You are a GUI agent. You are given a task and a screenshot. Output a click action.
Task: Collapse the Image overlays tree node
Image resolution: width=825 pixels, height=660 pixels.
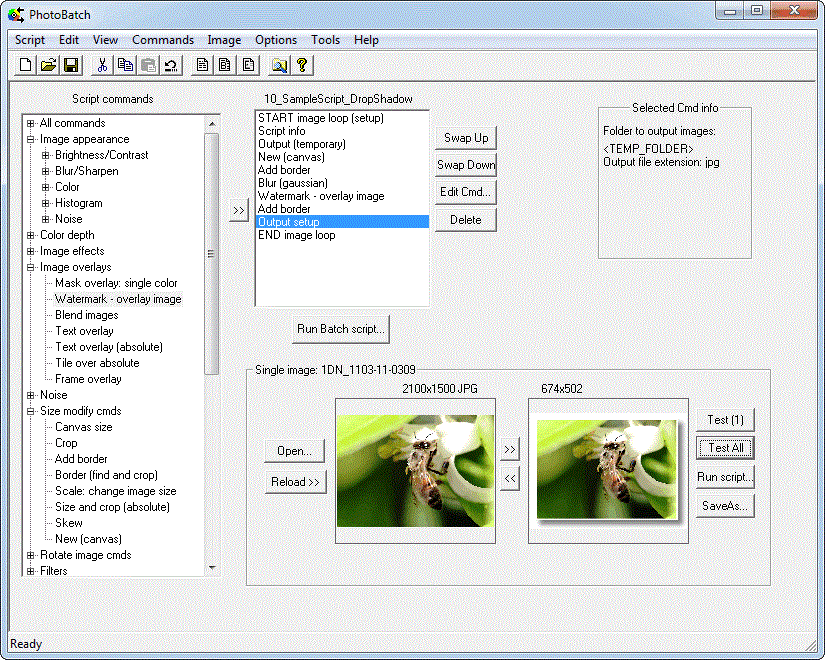point(31,267)
